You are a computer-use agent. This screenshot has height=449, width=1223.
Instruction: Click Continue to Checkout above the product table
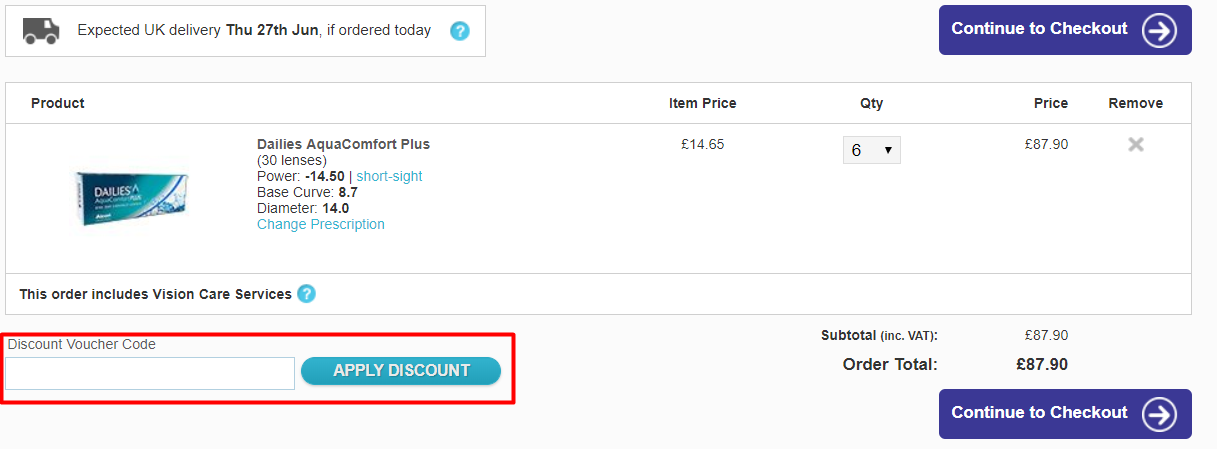pyautogui.click(x=1065, y=30)
